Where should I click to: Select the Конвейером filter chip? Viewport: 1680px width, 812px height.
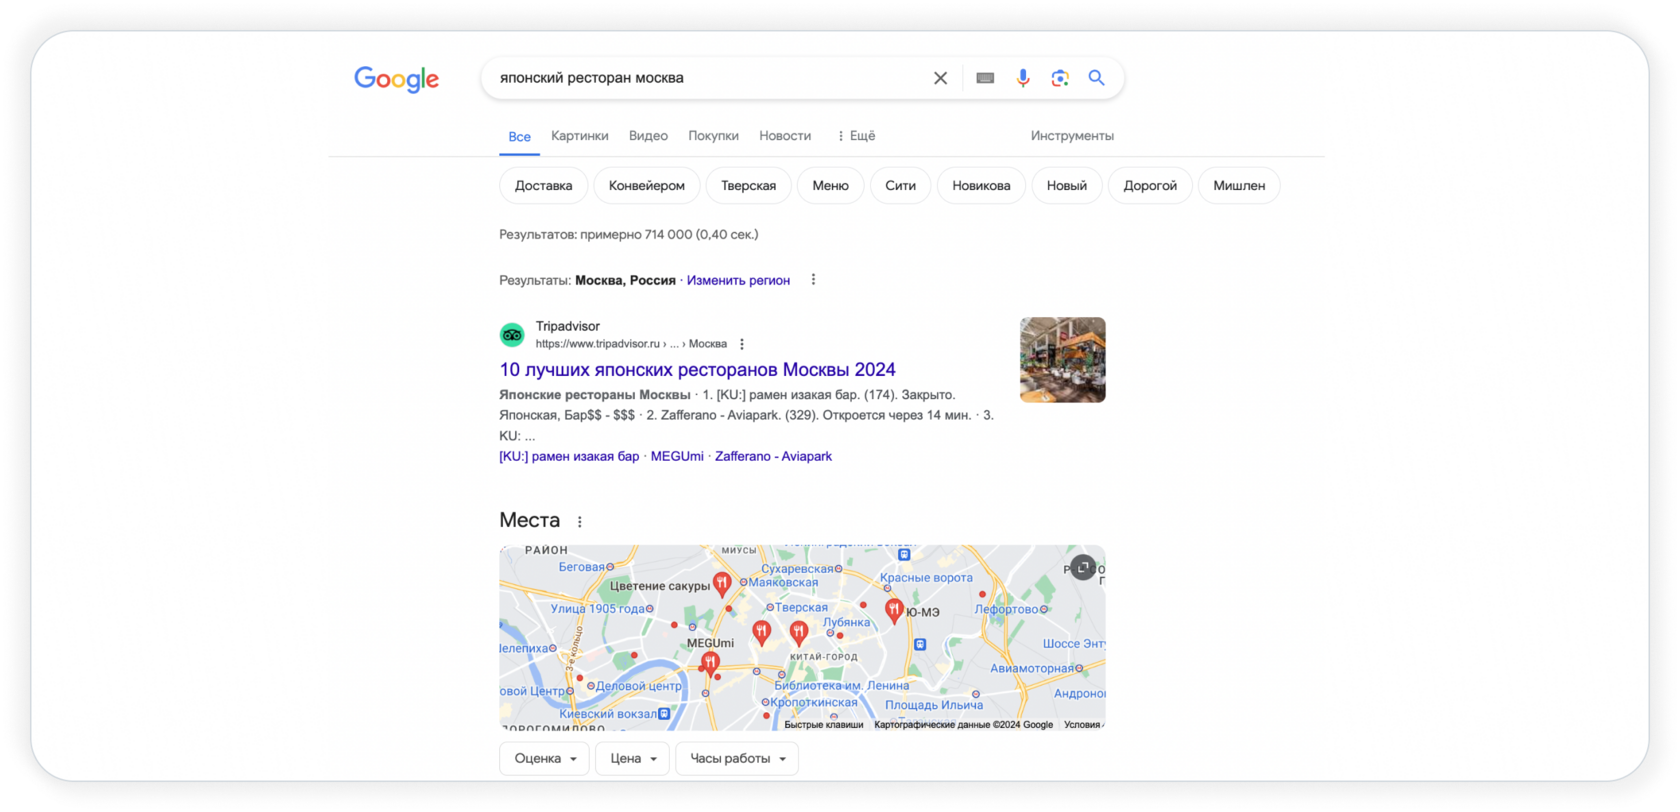coord(647,186)
